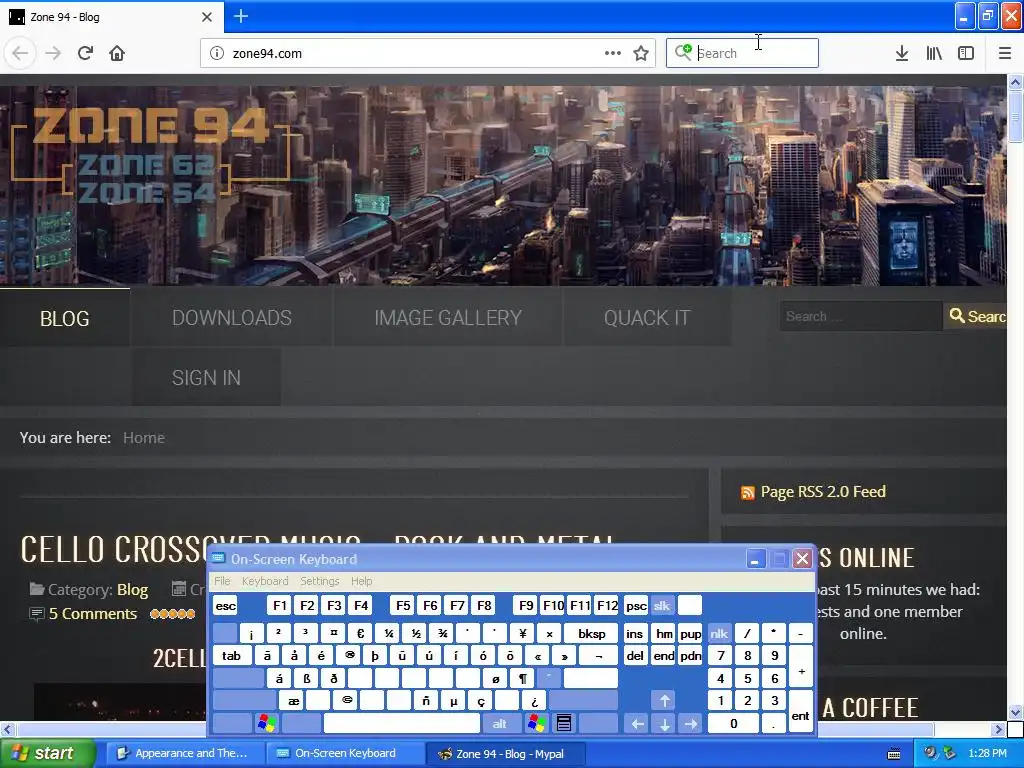This screenshot has height=768, width=1024.
Task: Click the tab key on keyboard
Action: 231,656
